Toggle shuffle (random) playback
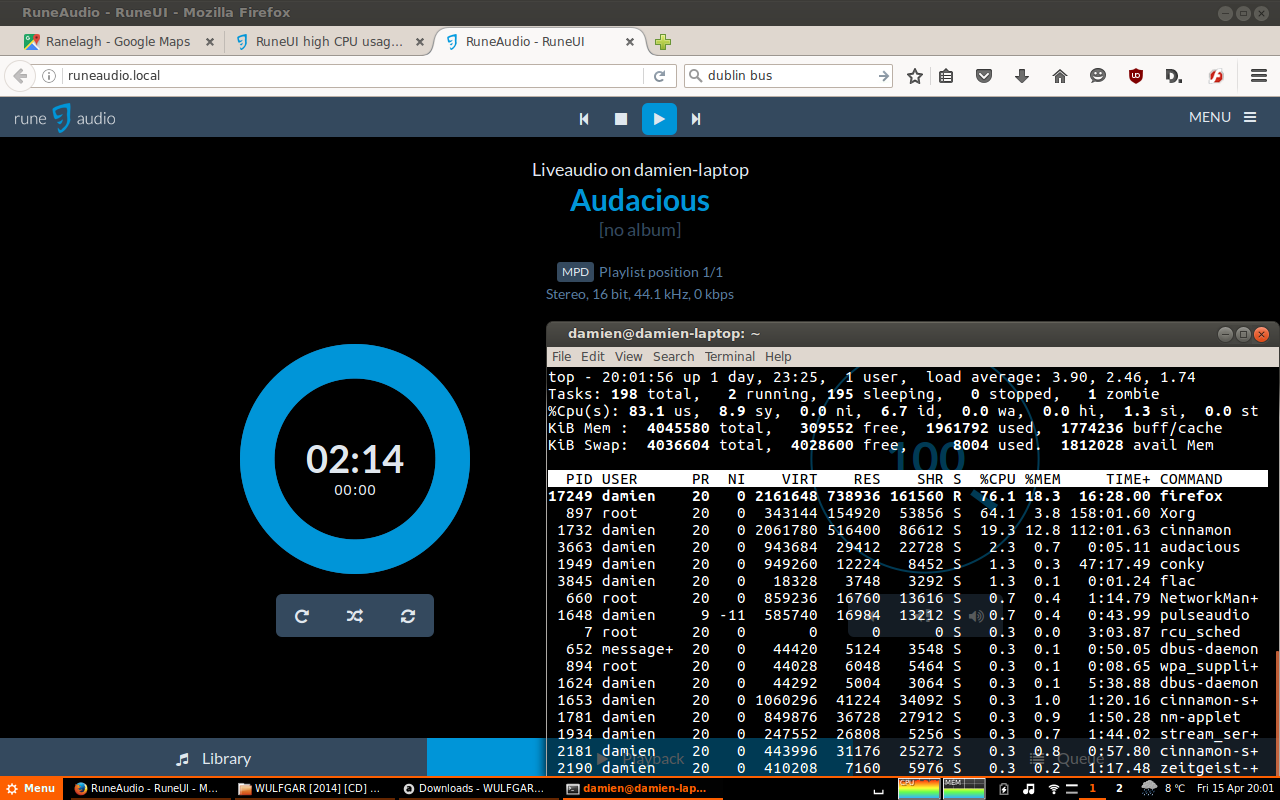The width and height of the screenshot is (1280, 800). (x=355, y=616)
